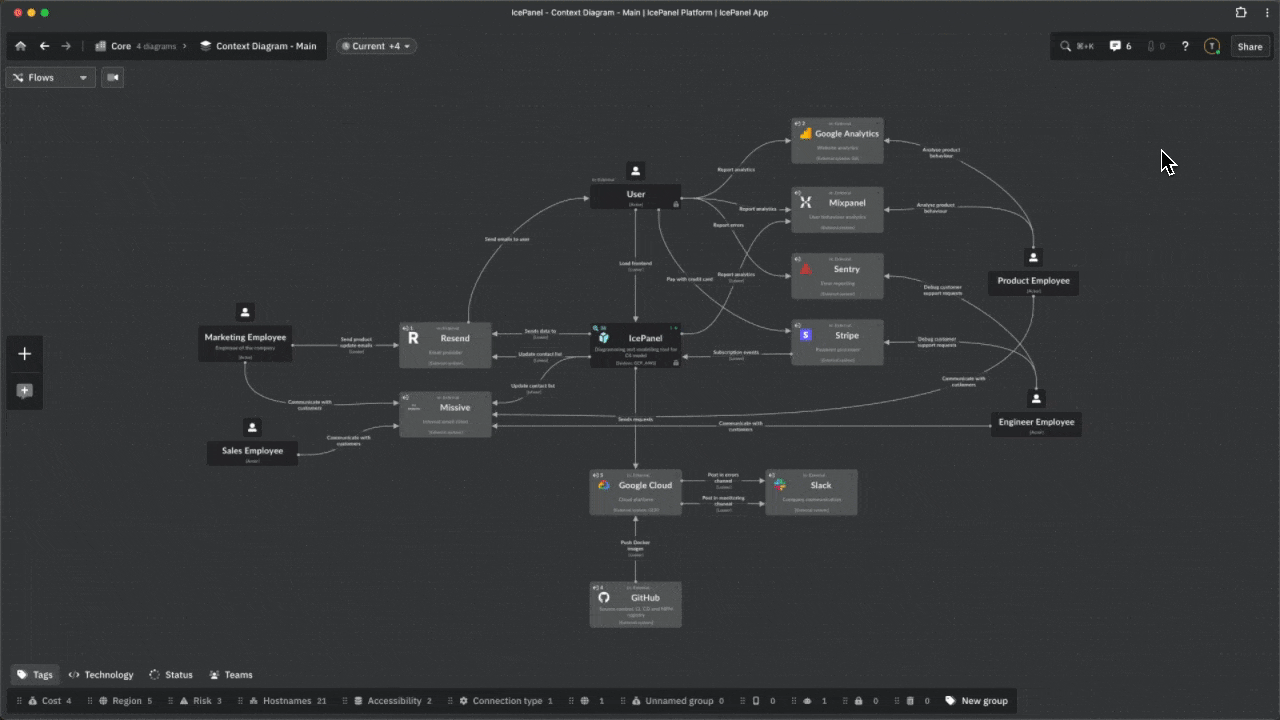This screenshot has width=1280, height=720.
Task: Click the person icon above Sales Employee
Action: 252,427
